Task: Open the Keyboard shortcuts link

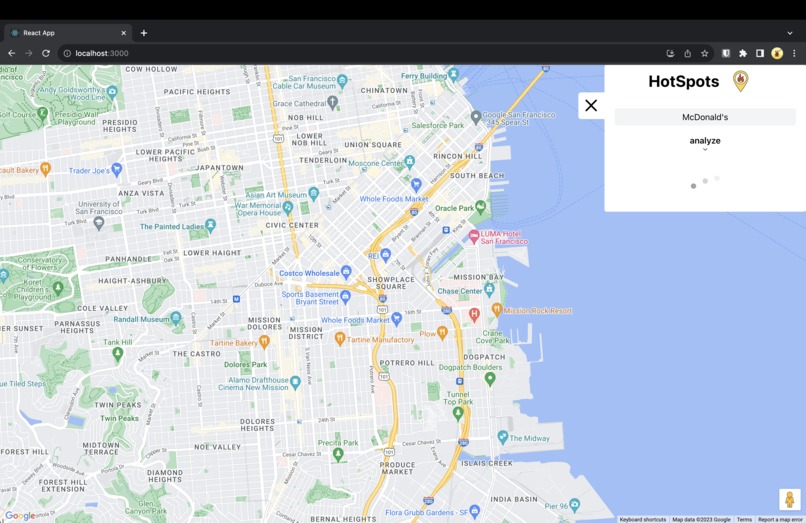Action: [643, 519]
